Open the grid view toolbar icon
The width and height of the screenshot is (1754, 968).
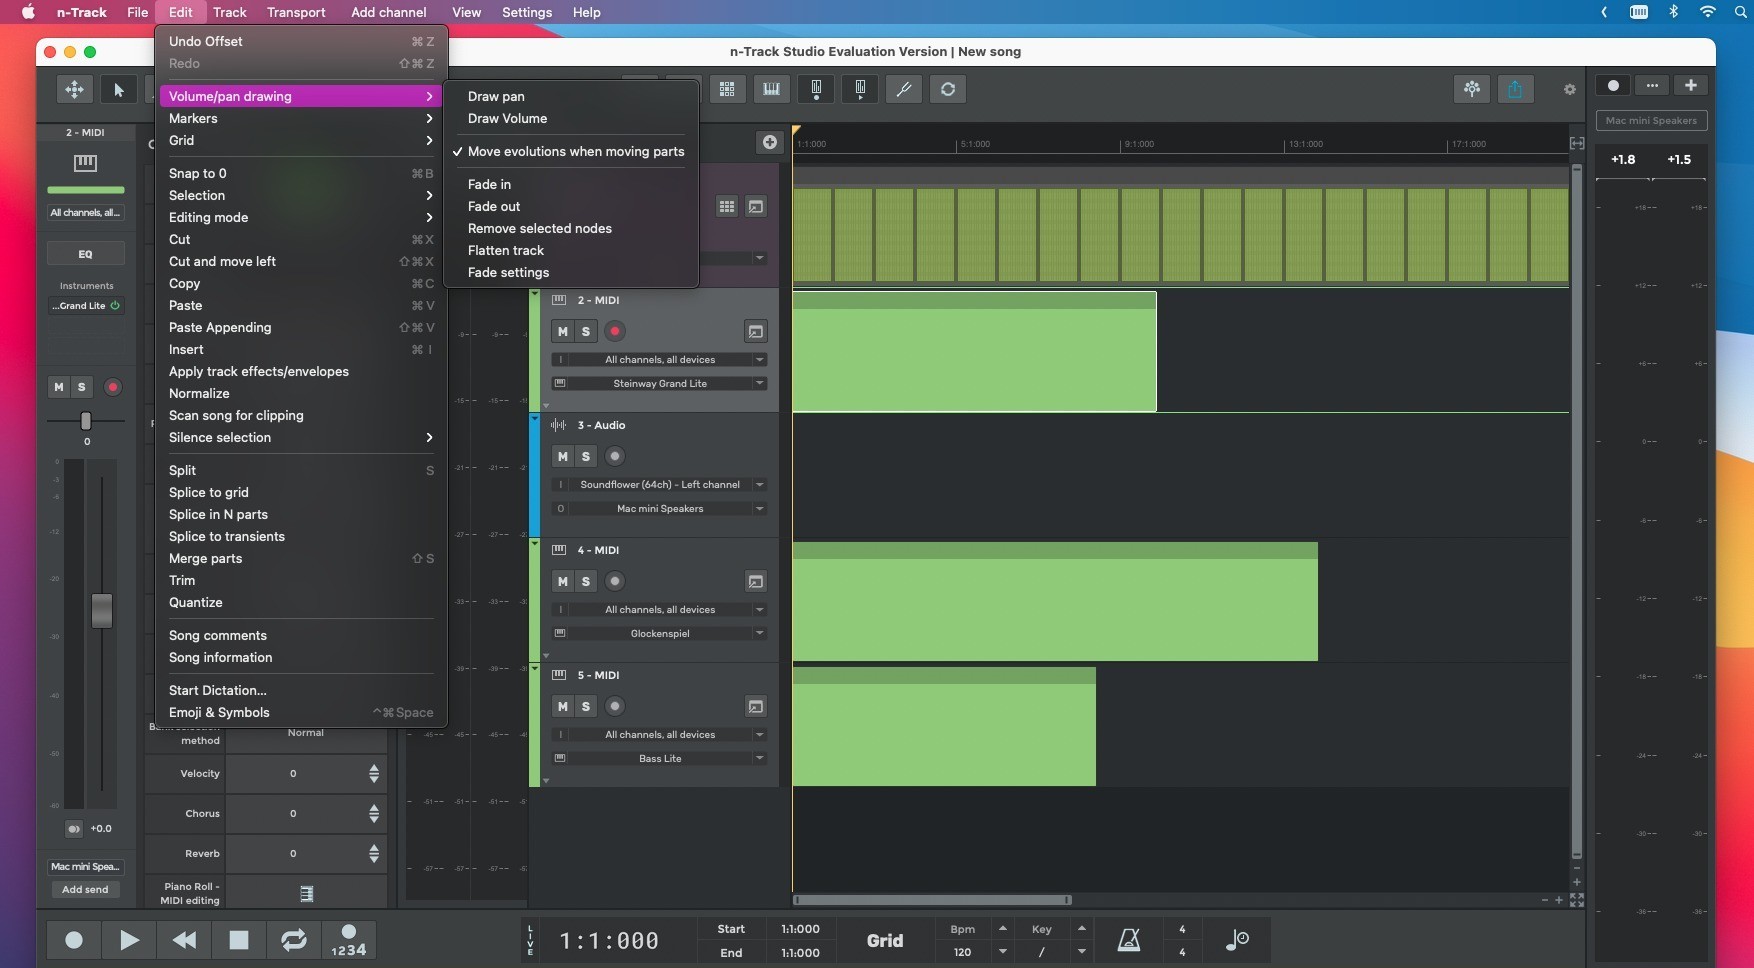coord(727,89)
